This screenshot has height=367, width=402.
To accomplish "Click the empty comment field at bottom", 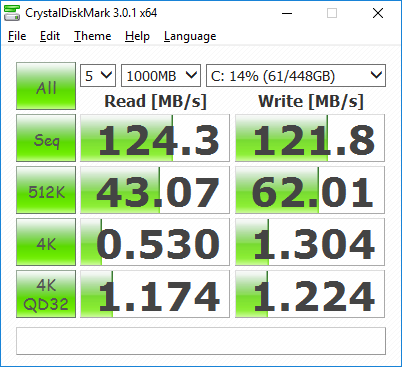I will point(201,341).
